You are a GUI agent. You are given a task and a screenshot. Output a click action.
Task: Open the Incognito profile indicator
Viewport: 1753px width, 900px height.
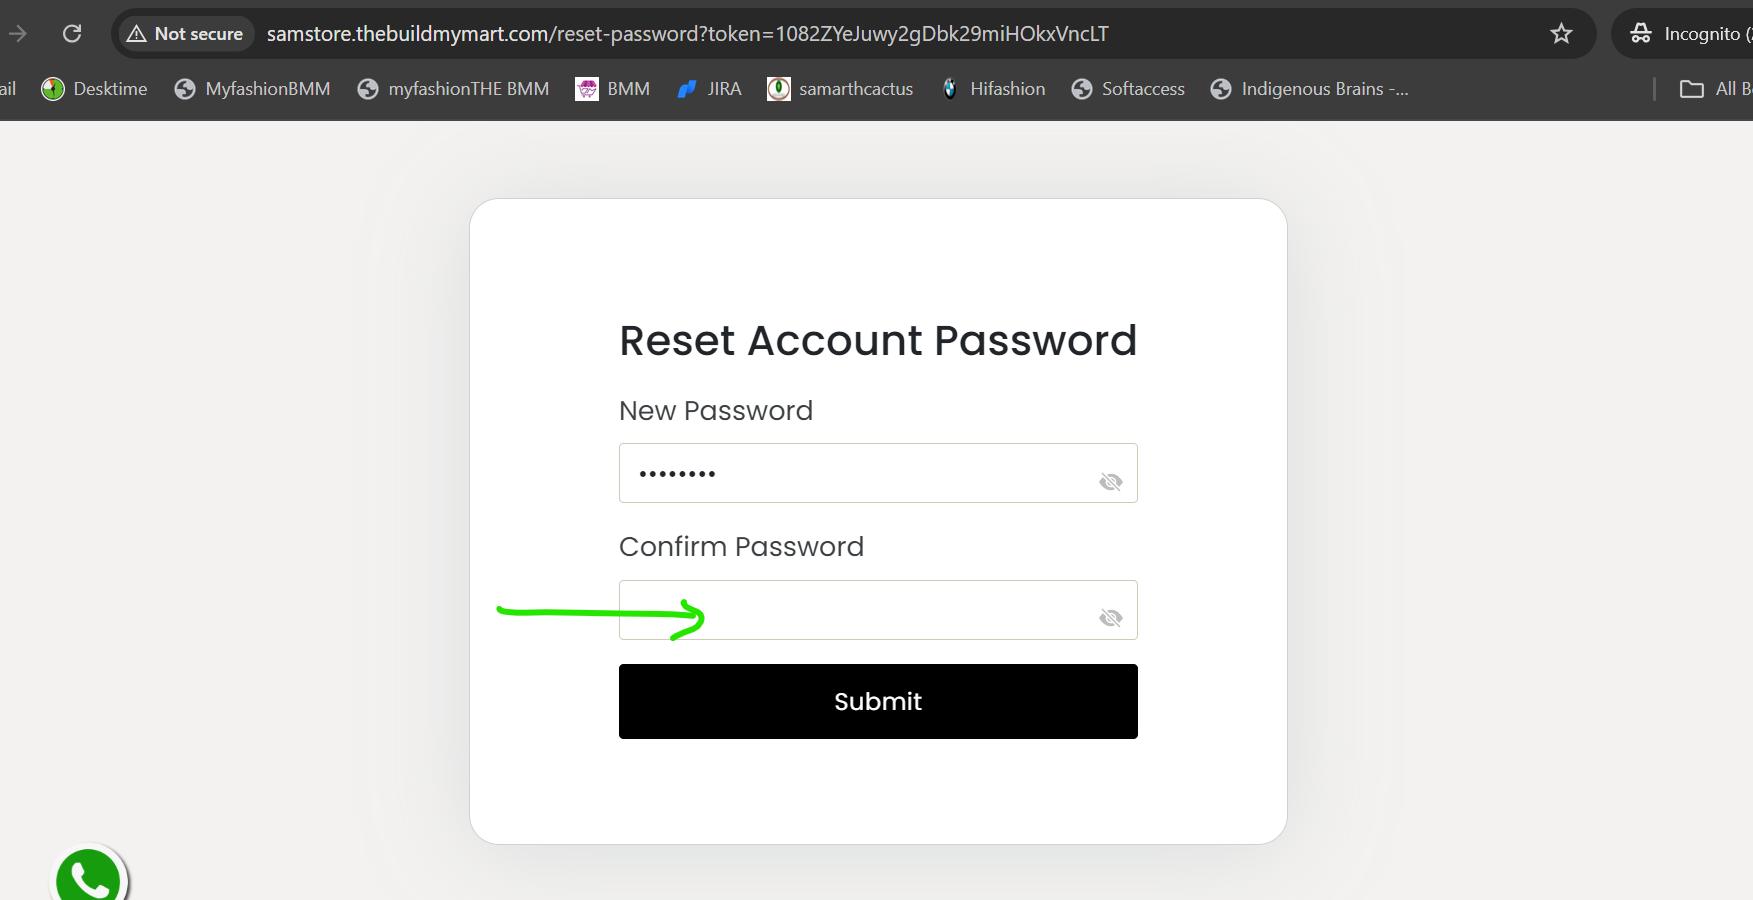click(1687, 34)
